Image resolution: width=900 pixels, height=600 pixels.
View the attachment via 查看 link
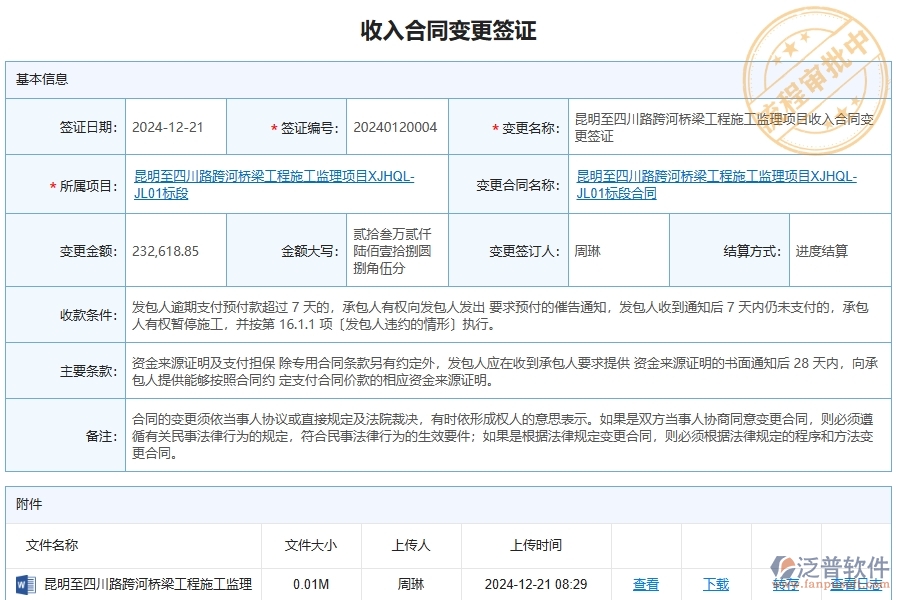[x=645, y=585]
